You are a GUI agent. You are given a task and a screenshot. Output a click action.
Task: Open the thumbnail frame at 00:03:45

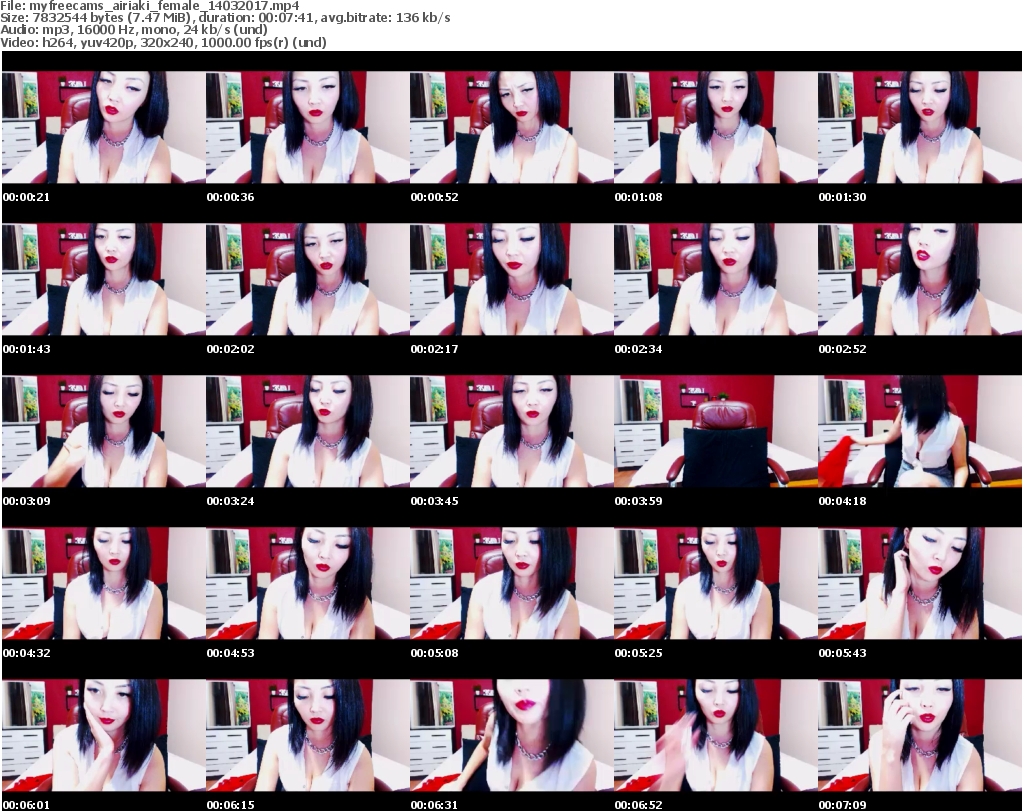coord(511,432)
